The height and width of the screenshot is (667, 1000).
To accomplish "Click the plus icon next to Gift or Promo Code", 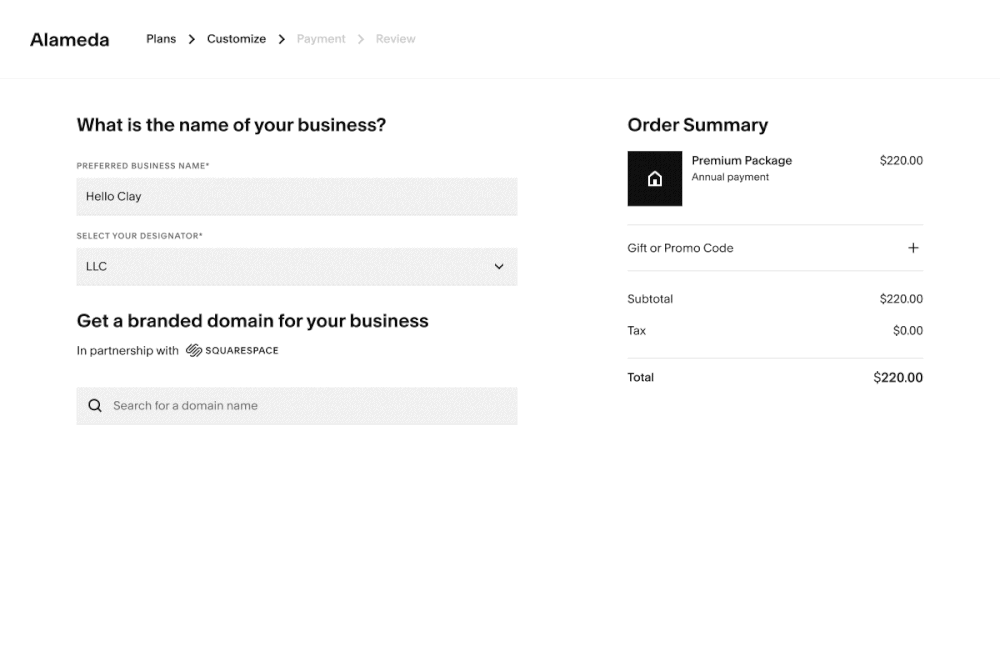I will pyautogui.click(x=912, y=247).
